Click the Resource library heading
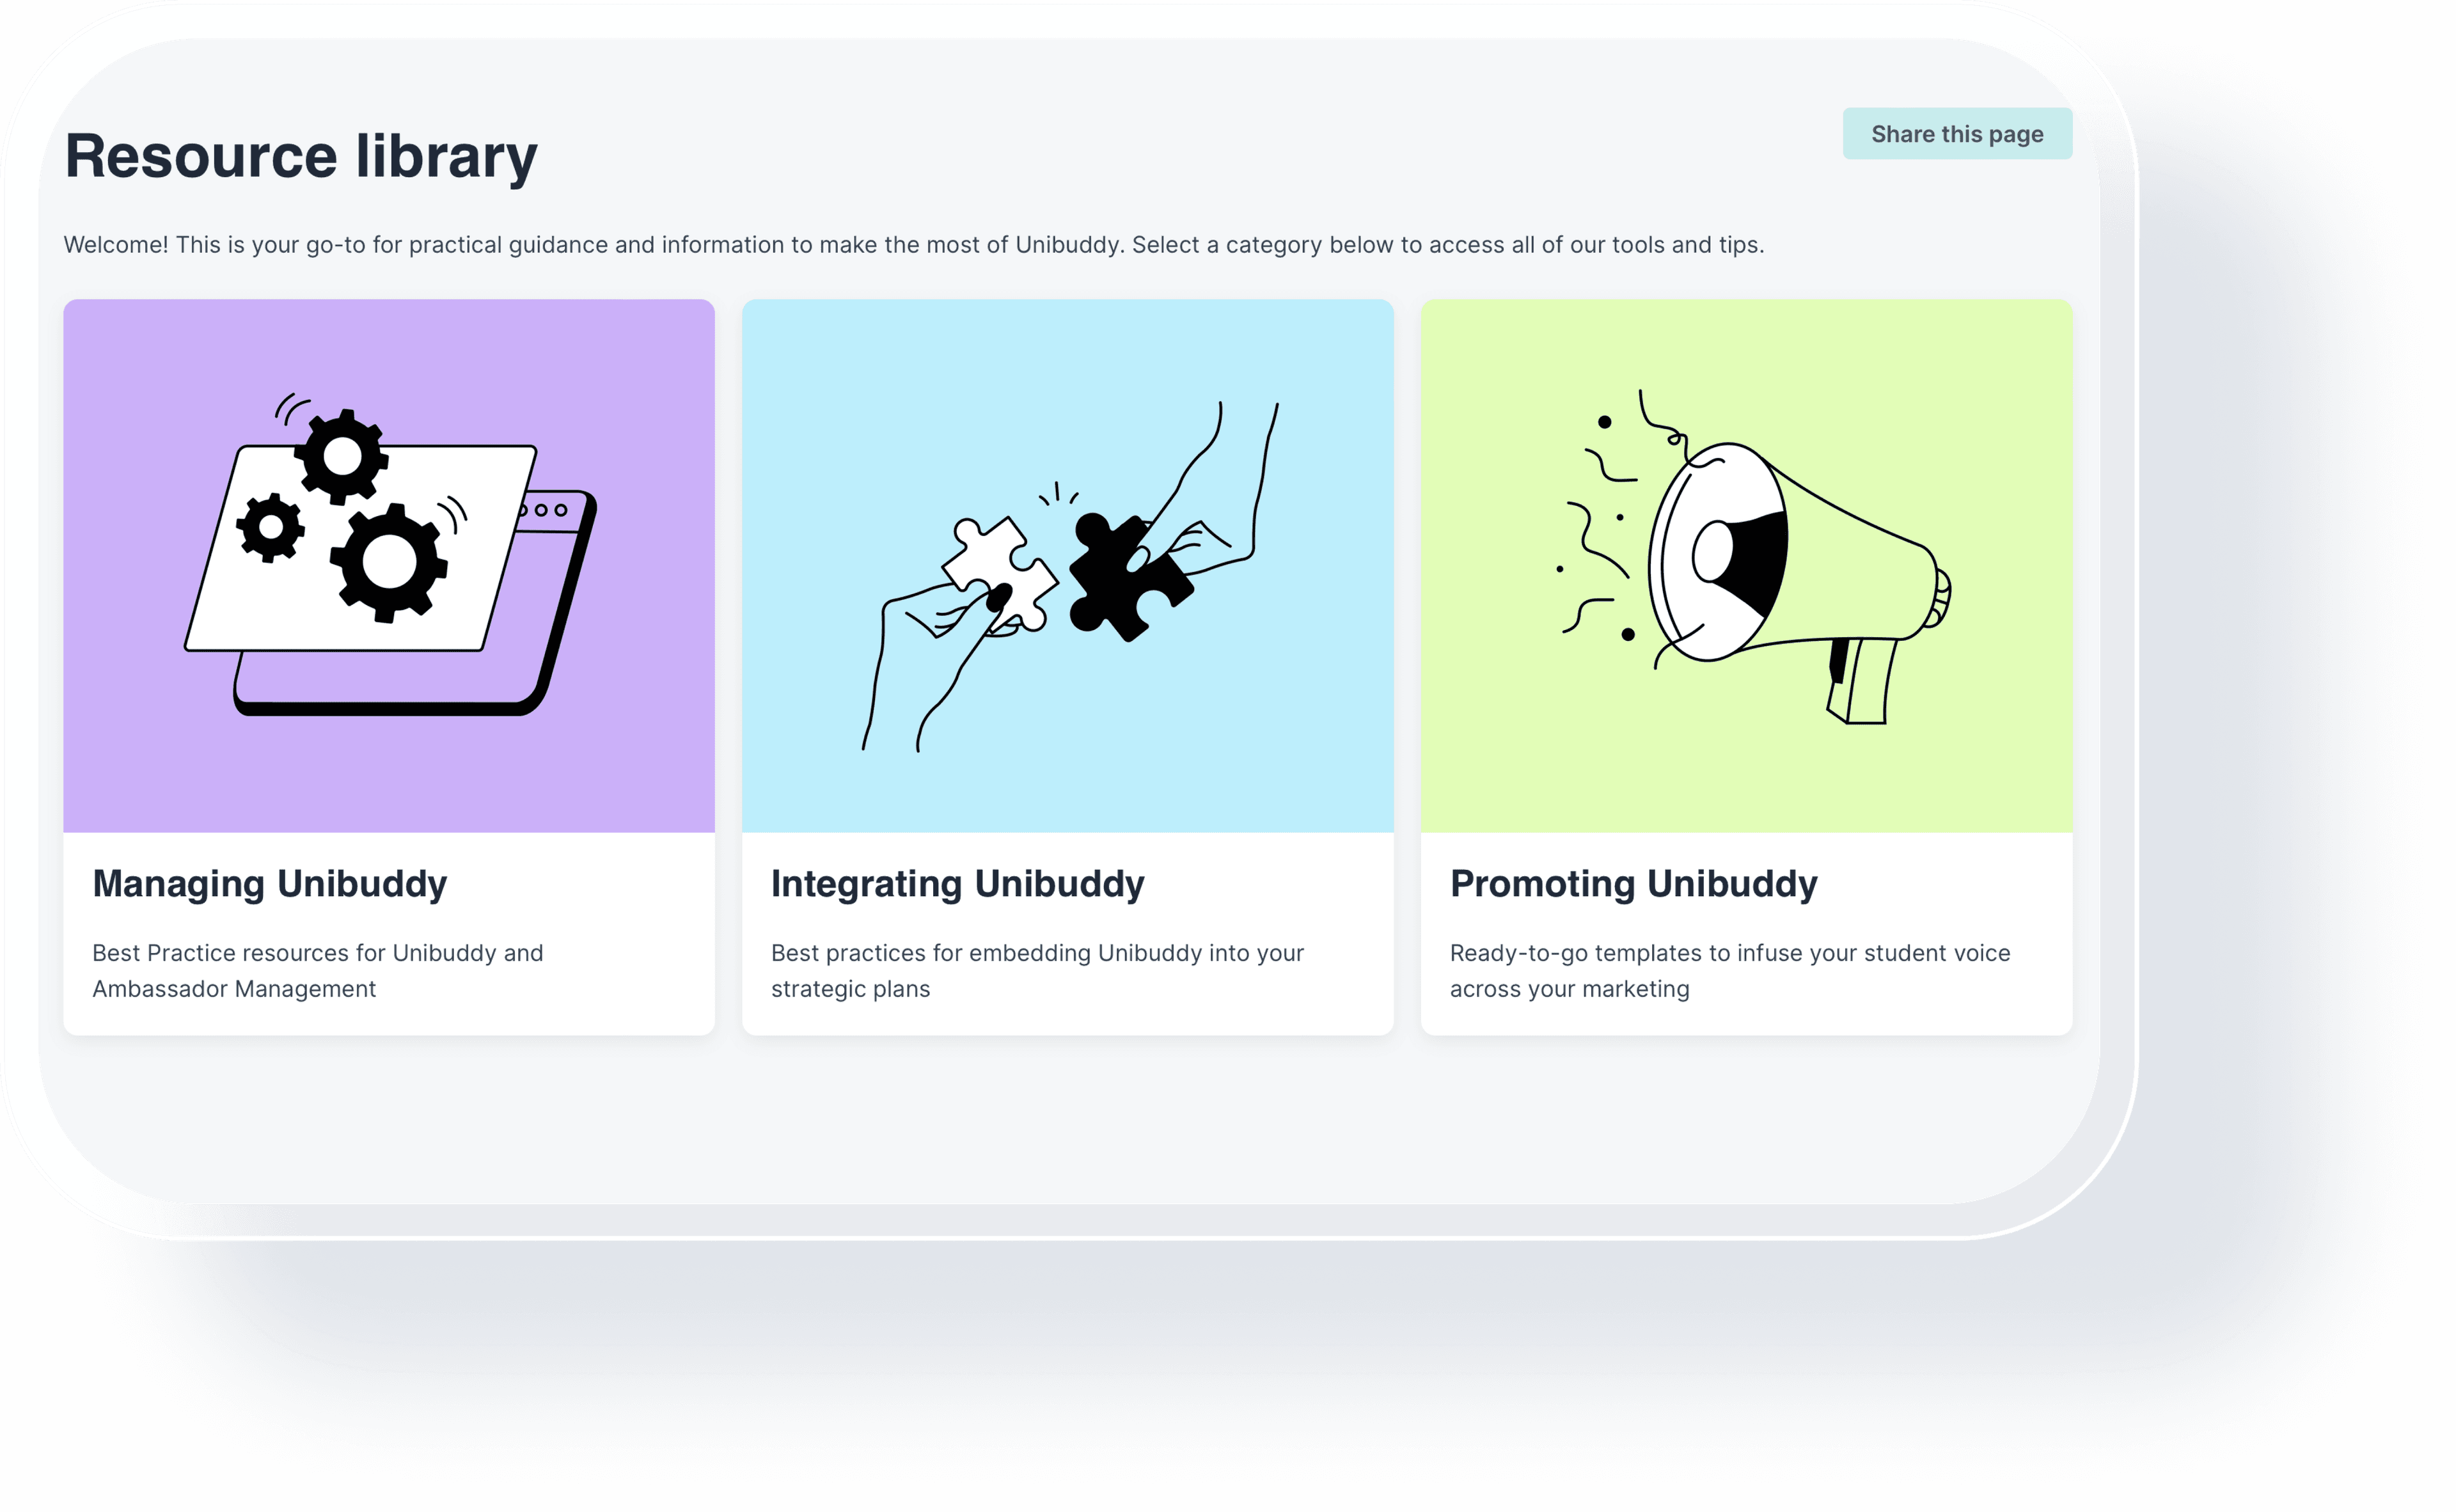2456x1512 pixels. (x=301, y=157)
